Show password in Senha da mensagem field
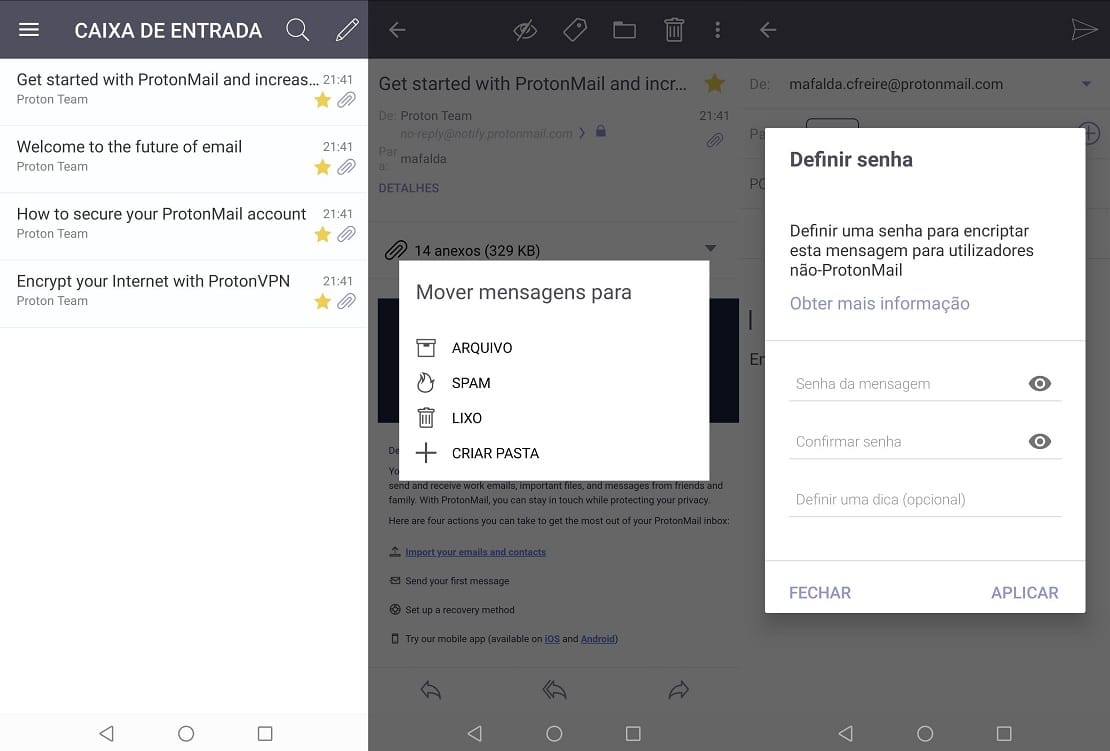Viewport: 1110px width, 751px height. (x=1040, y=384)
